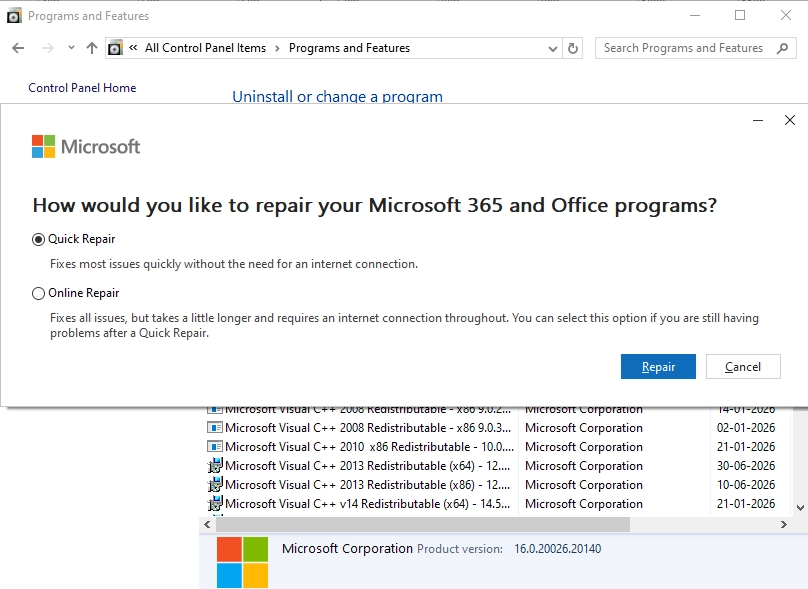Click the Microsoft logo in details pane

(242, 562)
